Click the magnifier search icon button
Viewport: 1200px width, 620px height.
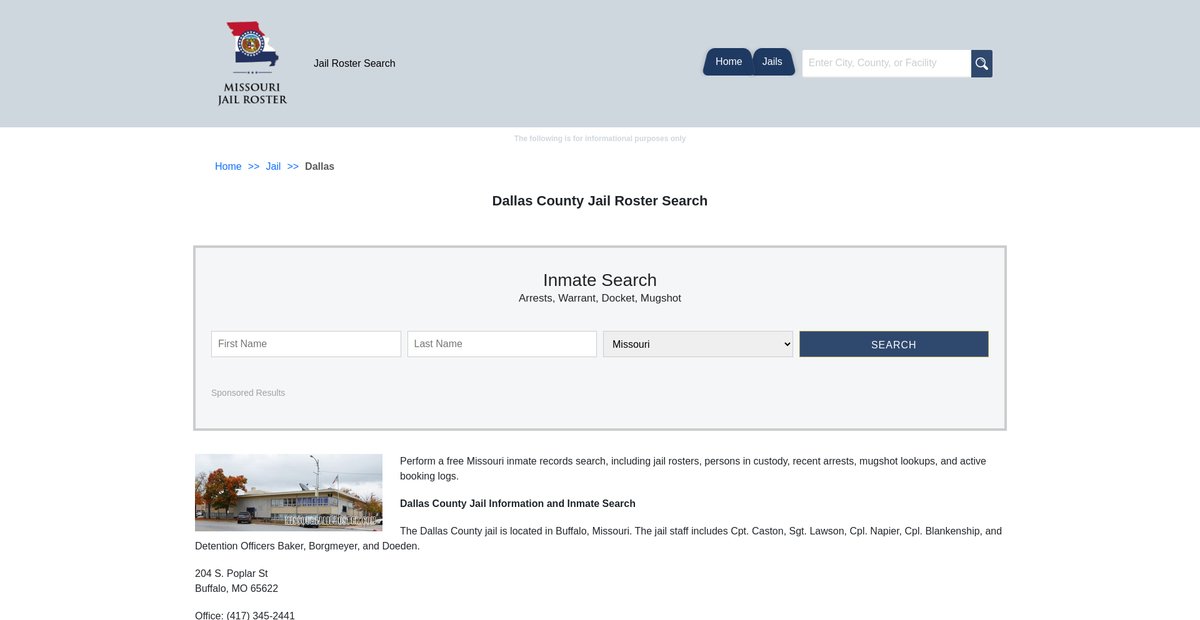click(982, 64)
